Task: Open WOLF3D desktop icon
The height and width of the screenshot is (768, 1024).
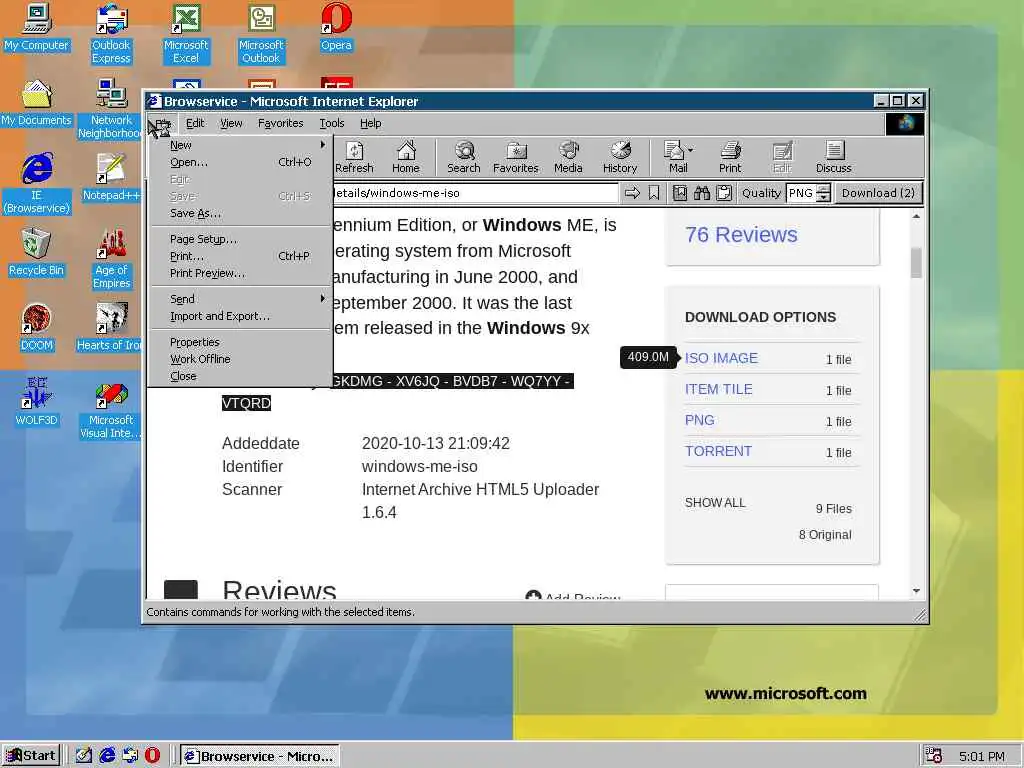Action: click(37, 403)
